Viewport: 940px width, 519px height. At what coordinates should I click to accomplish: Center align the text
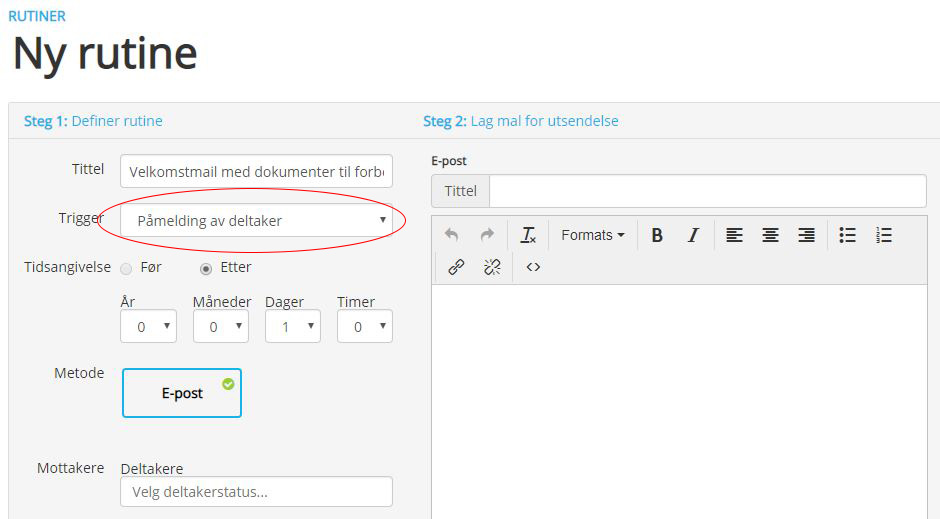coord(770,235)
